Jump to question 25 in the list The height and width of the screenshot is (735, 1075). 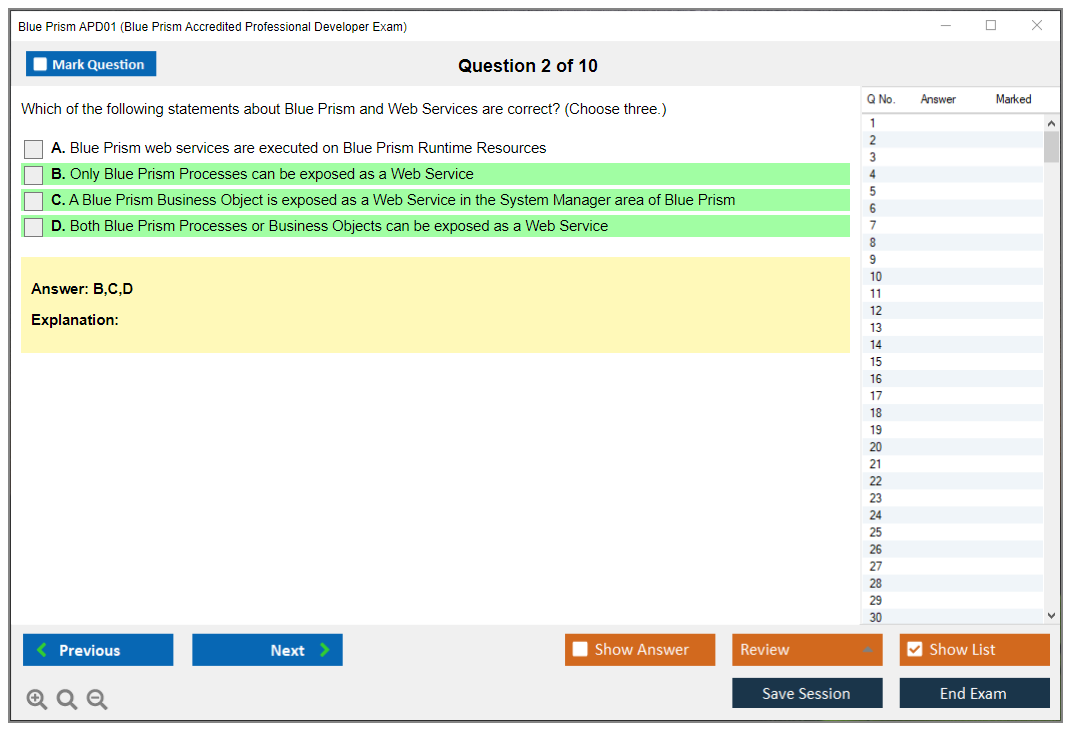point(876,532)
